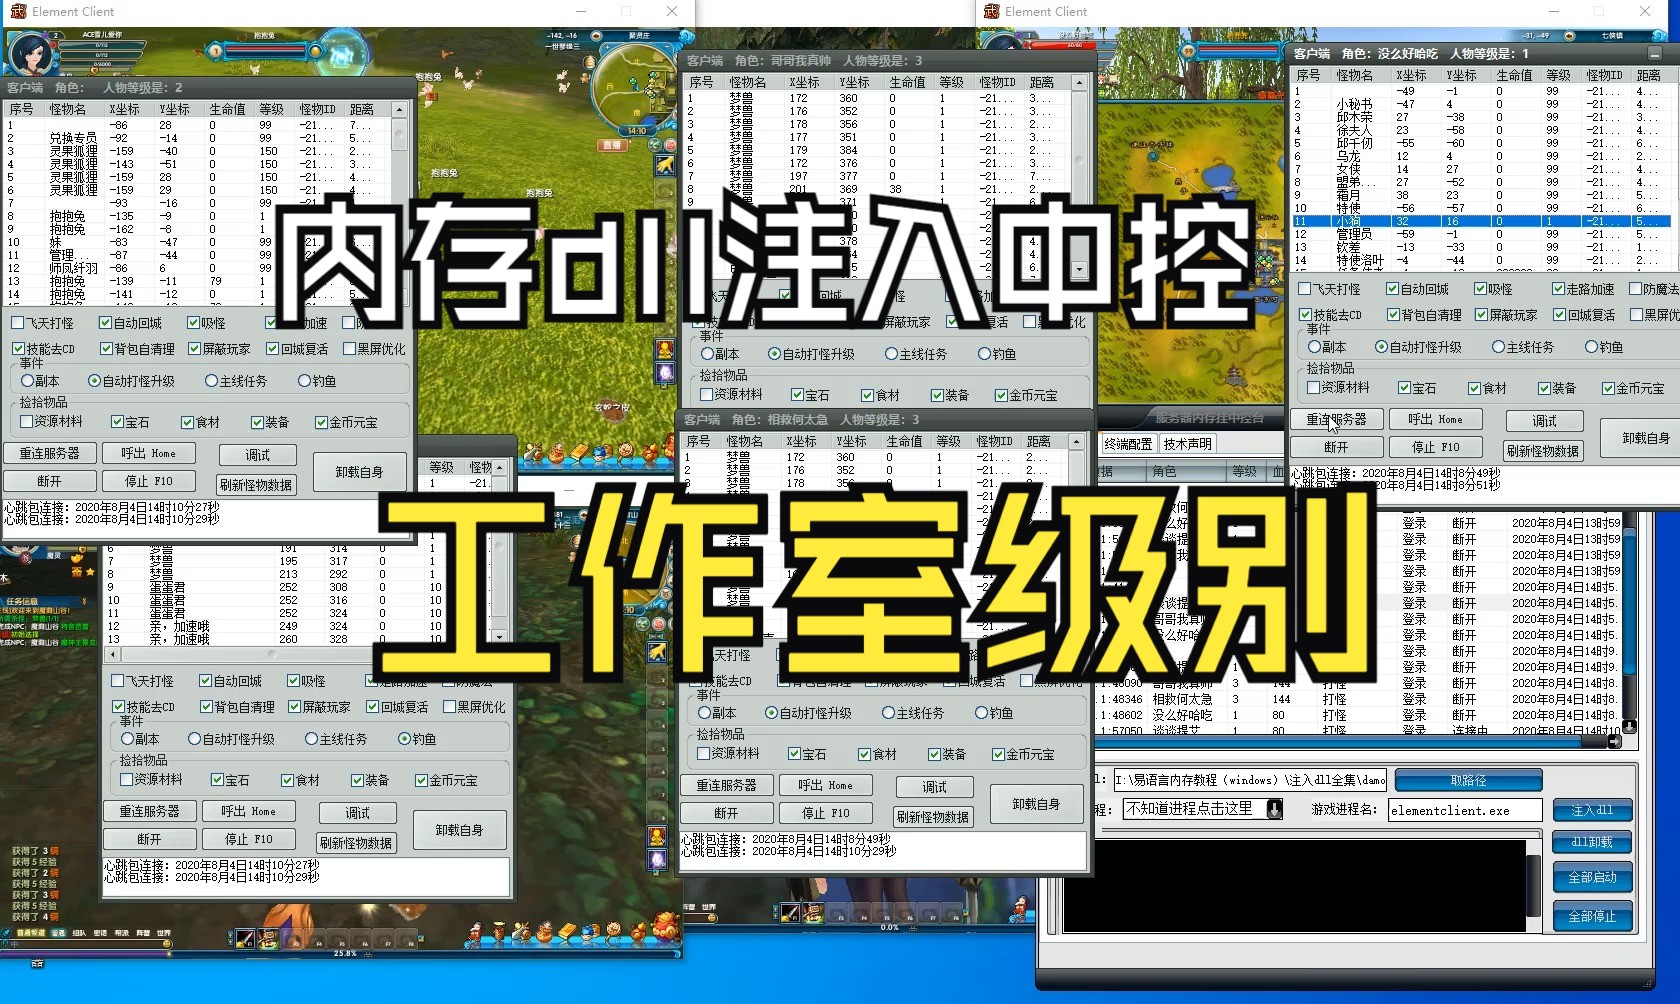Collapse the right 客户端 panel with the dash control
1680x1004 pixels.
click(x=1655, y=53)
